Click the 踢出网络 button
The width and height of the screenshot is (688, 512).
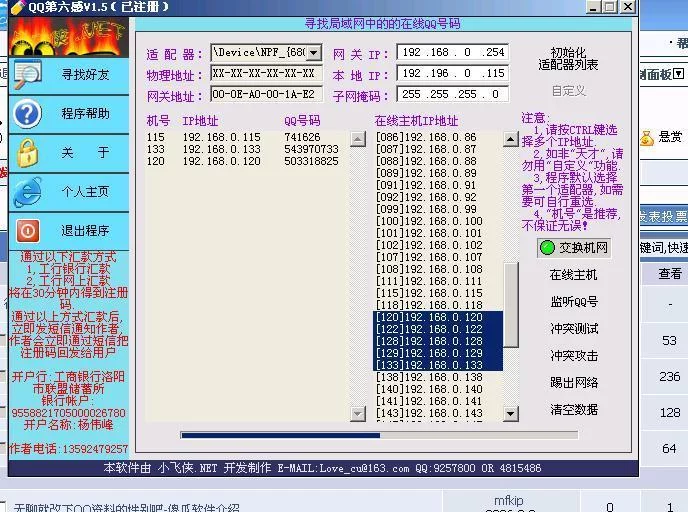[573, 383]
